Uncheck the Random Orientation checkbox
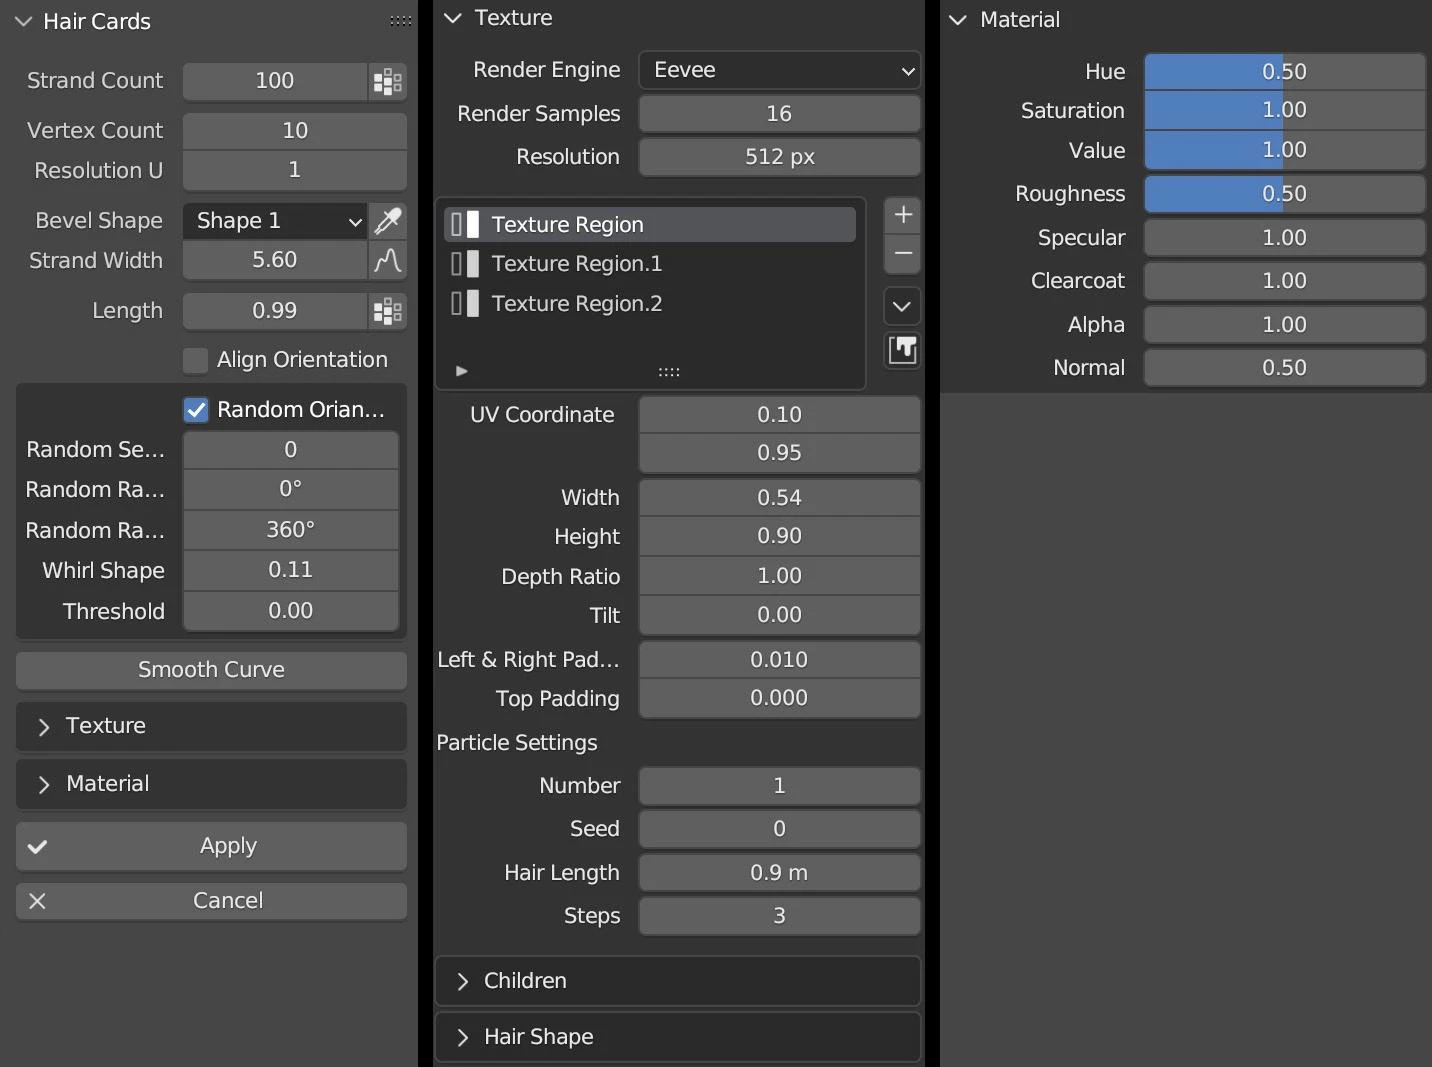The height and width of the screenshot is (1067, 1432). [x=195, y=409]
